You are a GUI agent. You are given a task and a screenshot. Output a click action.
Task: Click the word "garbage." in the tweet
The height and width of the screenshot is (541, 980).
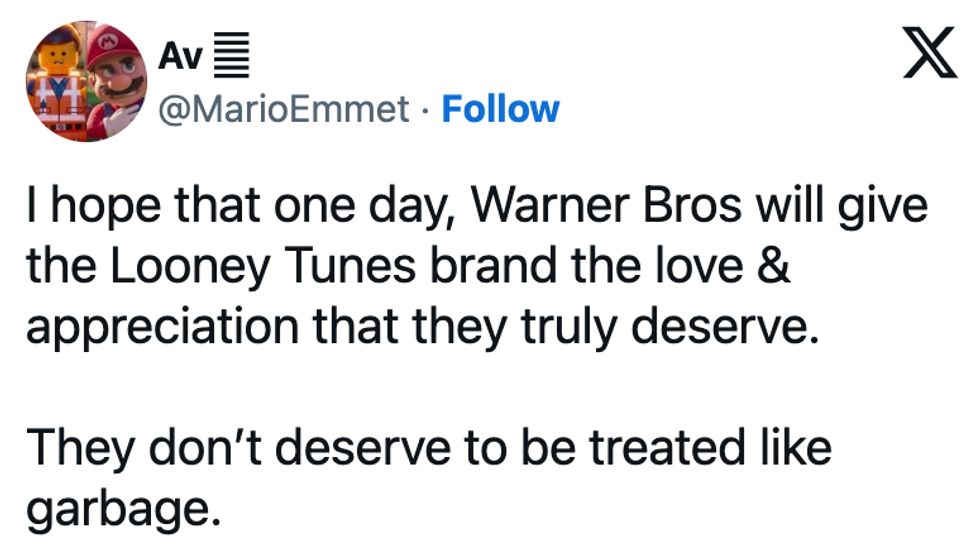coord(121,510)
